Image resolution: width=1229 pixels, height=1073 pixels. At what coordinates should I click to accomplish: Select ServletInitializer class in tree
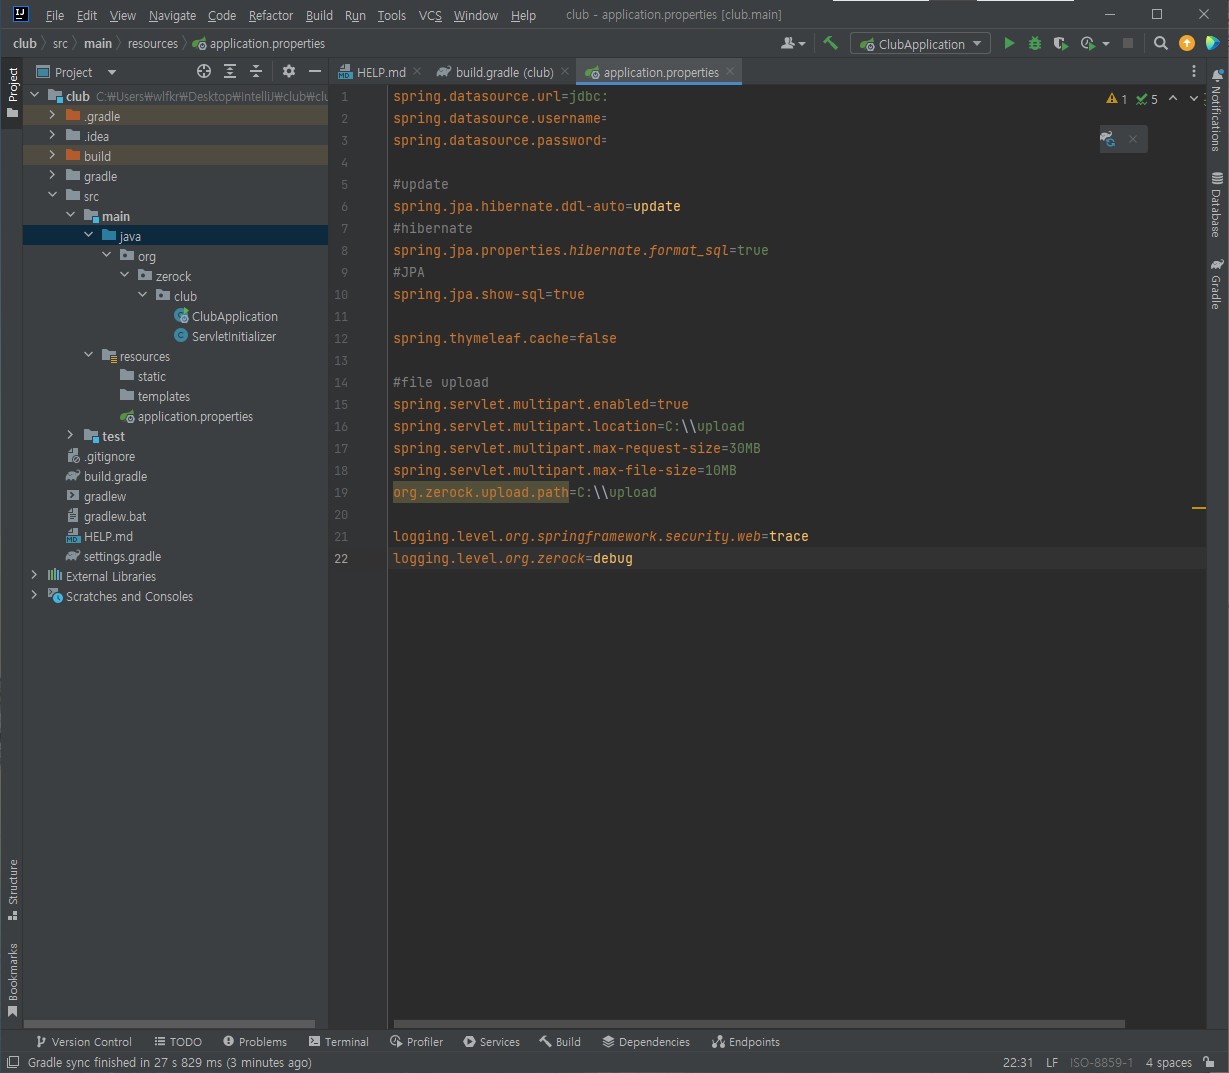coord(234,336)
